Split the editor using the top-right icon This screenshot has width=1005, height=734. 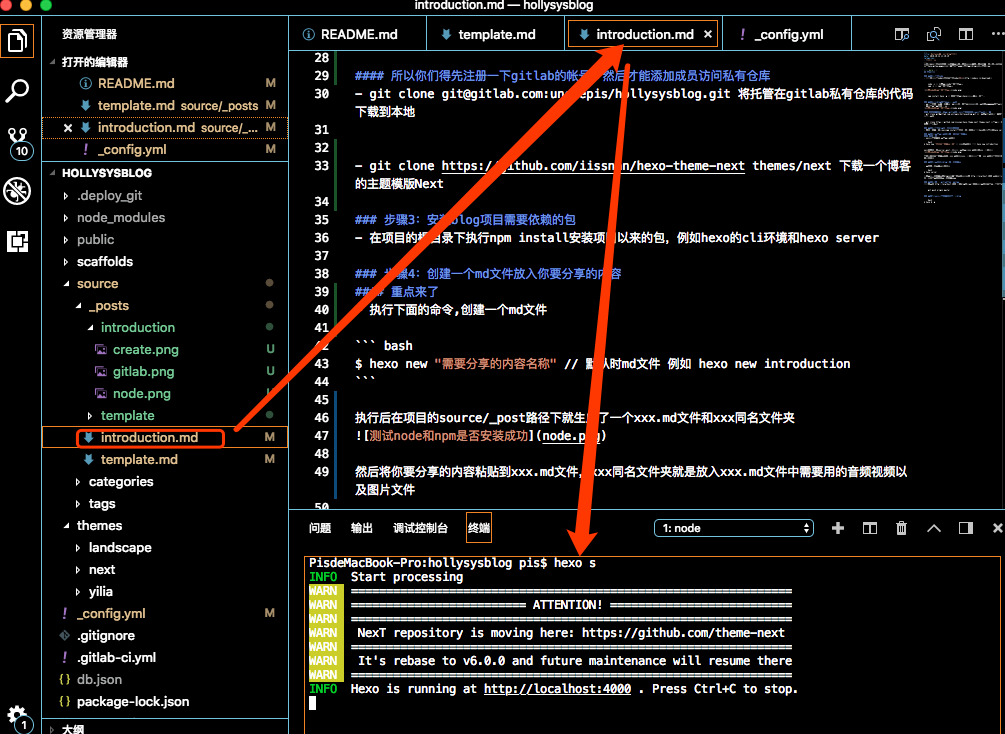pos(965,34)
